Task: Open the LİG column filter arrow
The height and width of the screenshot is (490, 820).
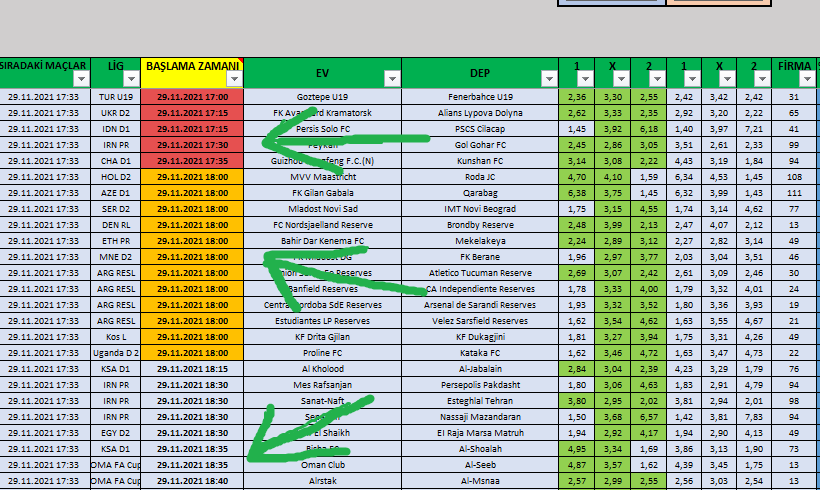Action: 131,79
